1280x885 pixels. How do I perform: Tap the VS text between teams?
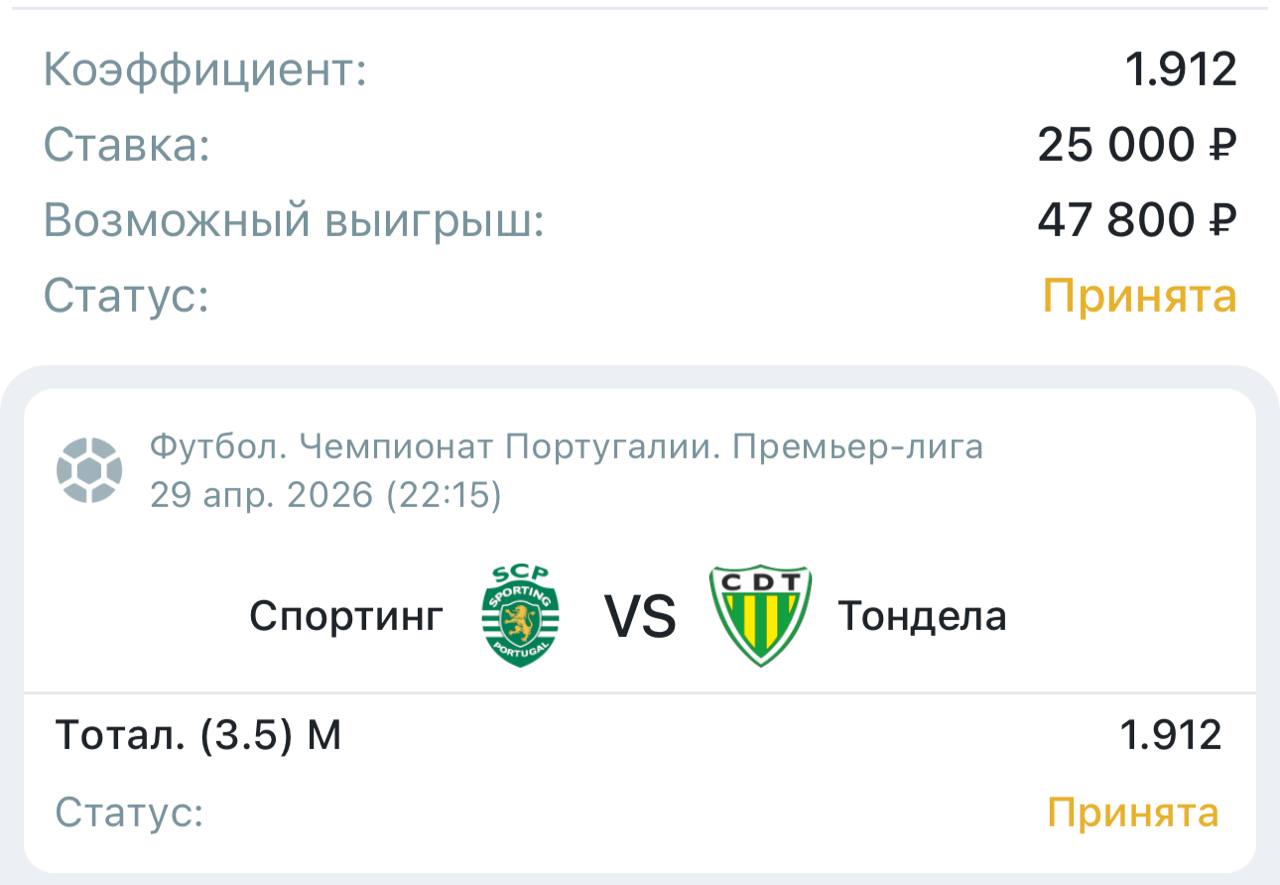coord(640,616)
